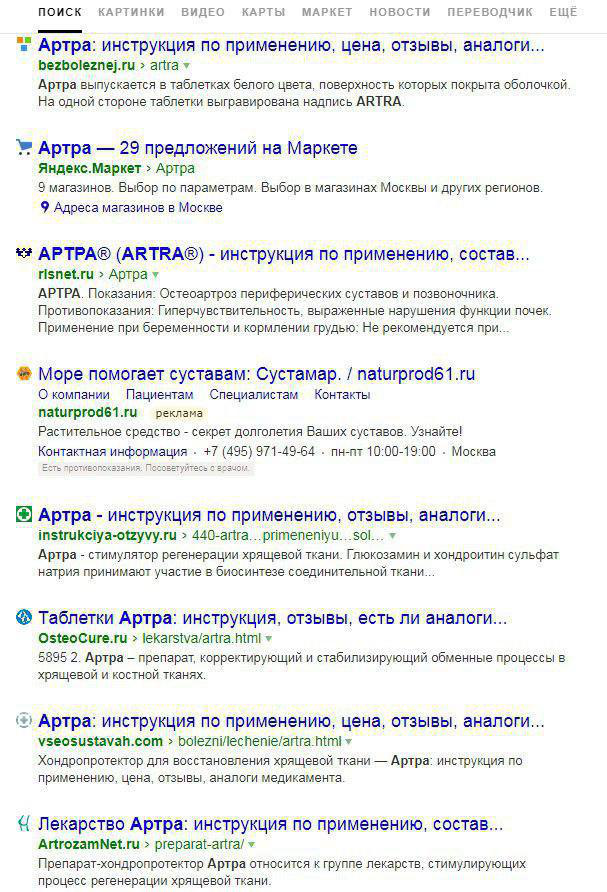Click 'Адреса магазинов в Москве' link
The height and width of the screenshot is (892, 607).
(x=138, y=208)
